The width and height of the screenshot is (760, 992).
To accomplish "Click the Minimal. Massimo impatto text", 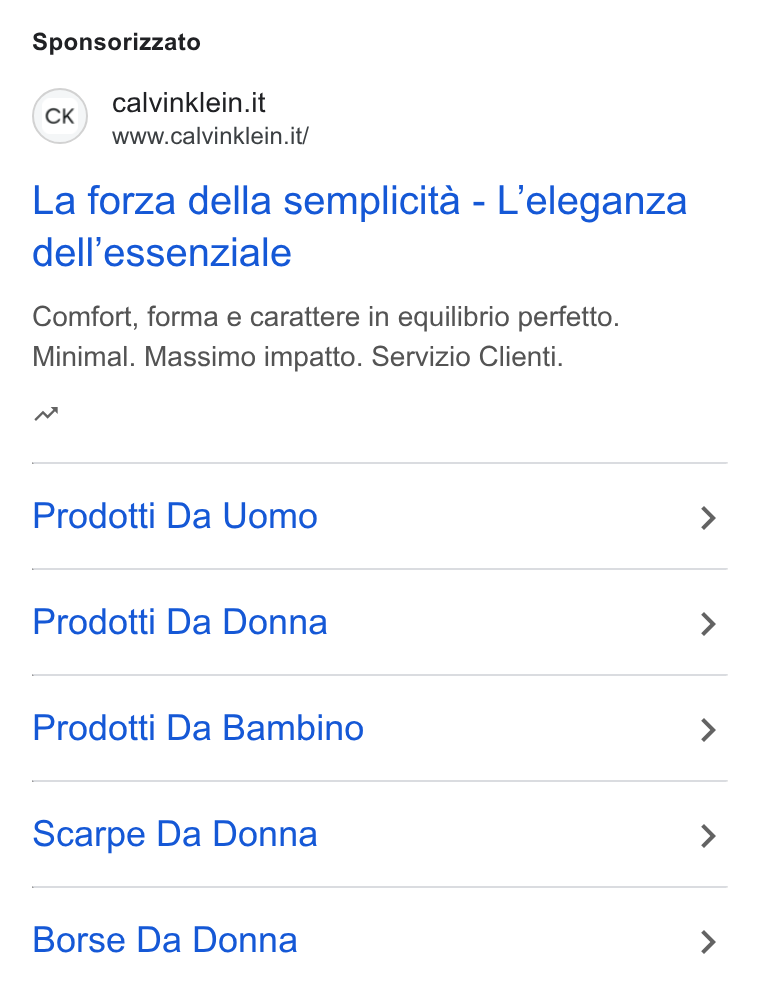I will click(198, 357).
